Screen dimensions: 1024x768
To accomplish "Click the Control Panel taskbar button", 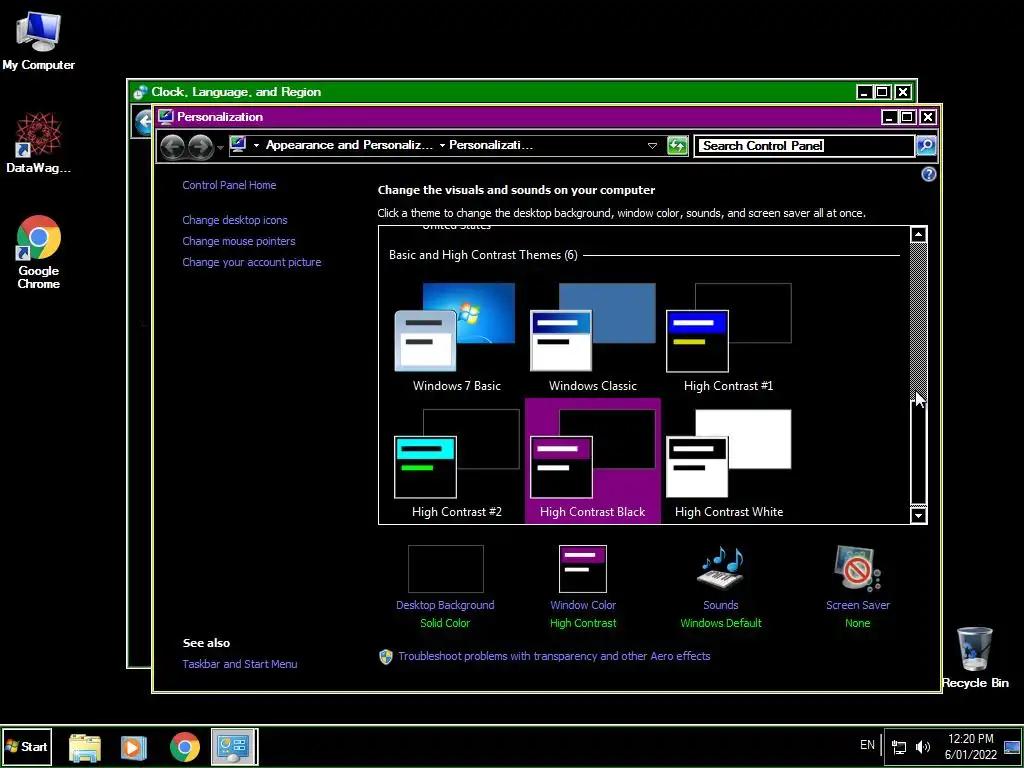I will [234, 747].
